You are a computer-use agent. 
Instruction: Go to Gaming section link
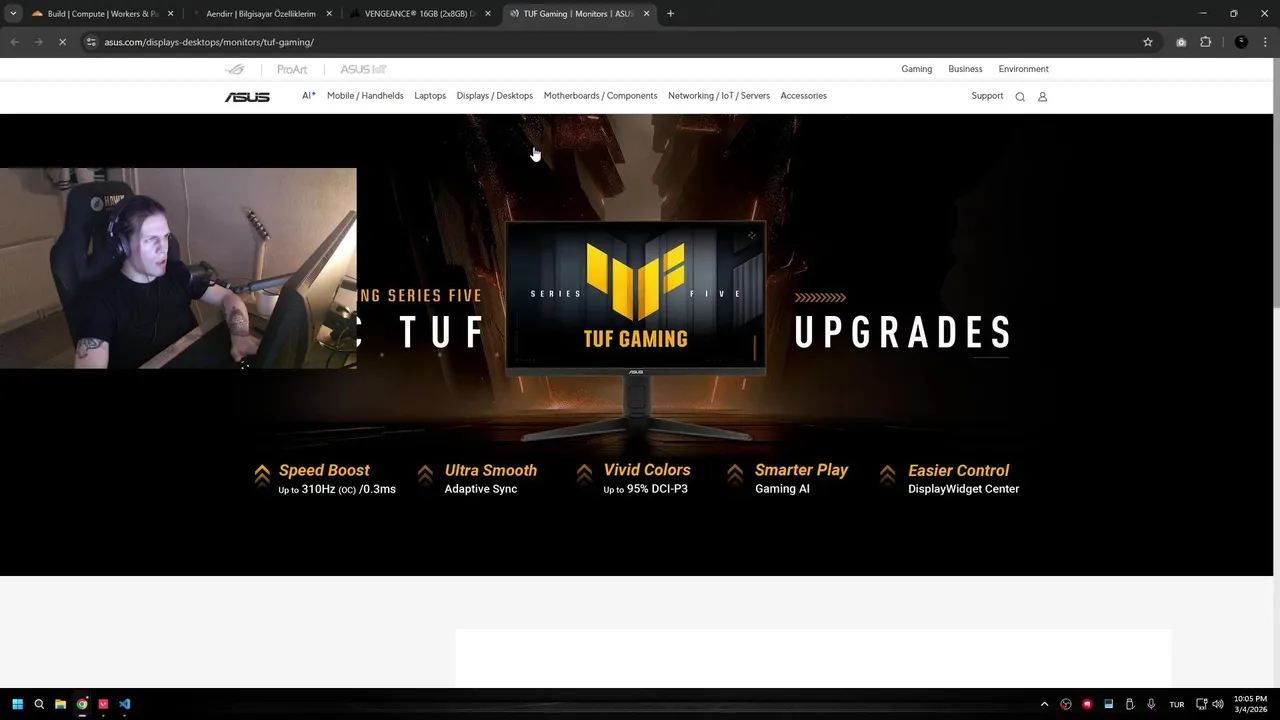916,69
